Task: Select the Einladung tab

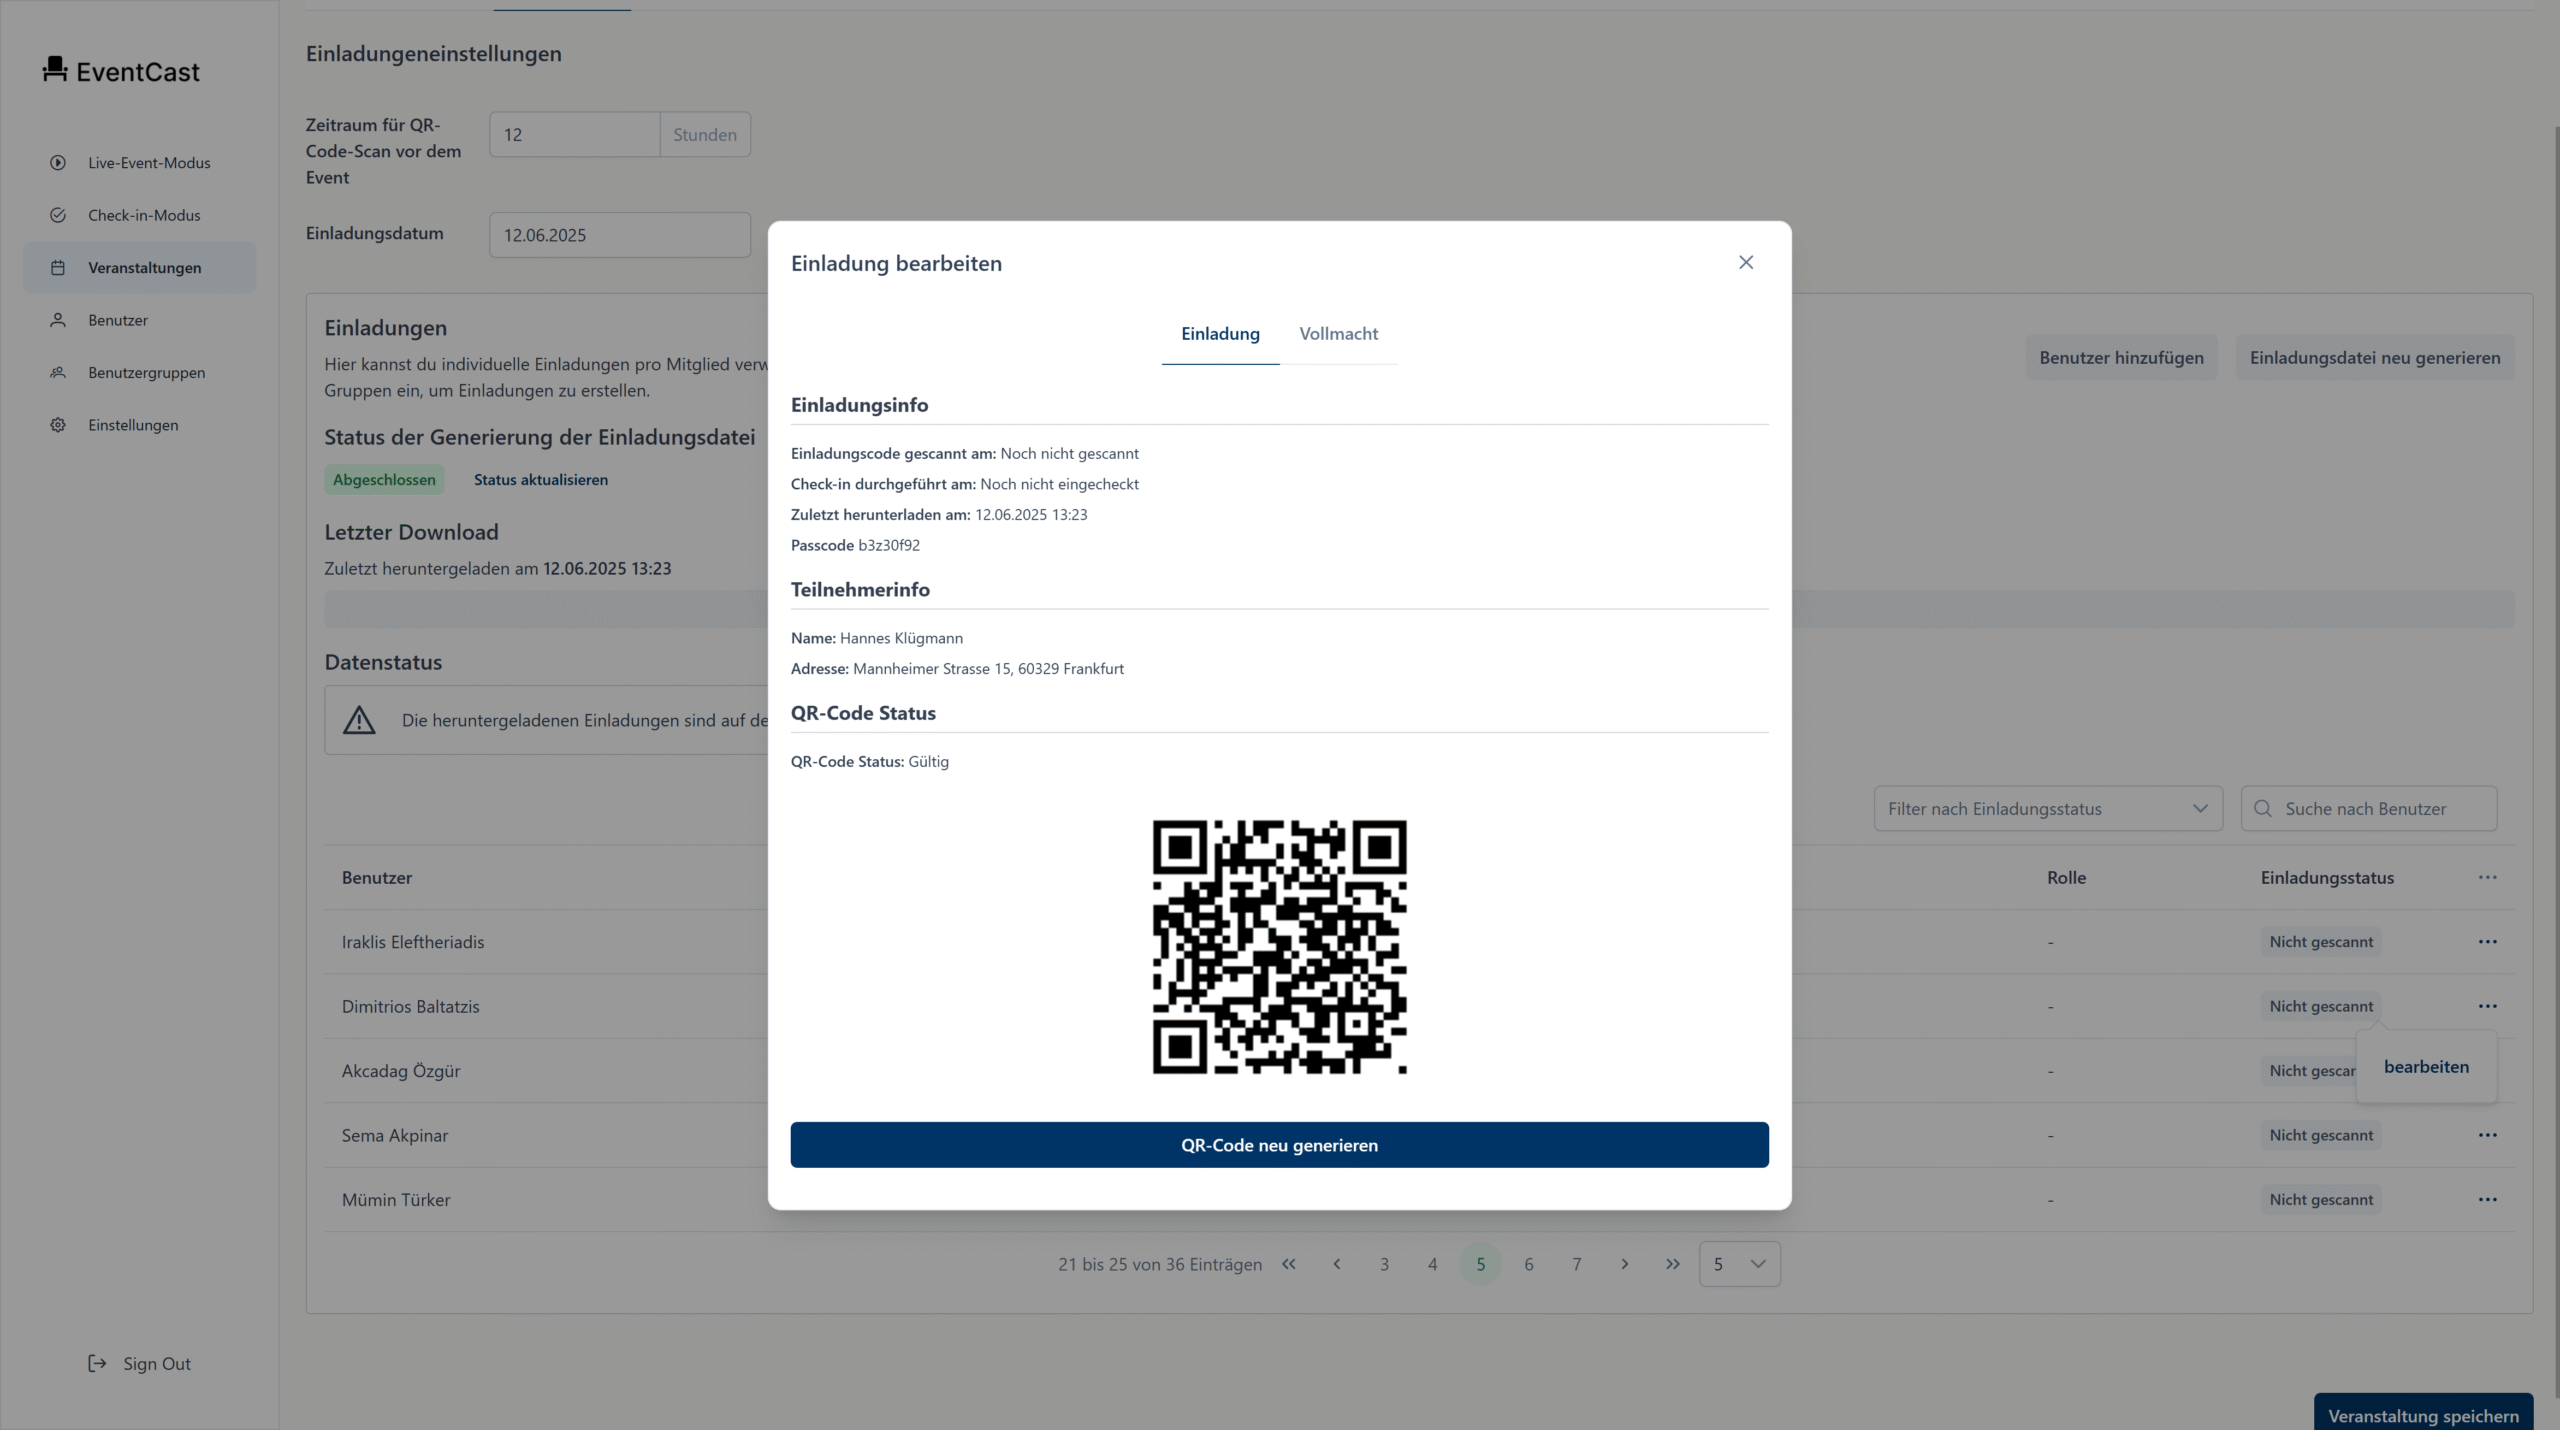Action: click(1220, 334)
